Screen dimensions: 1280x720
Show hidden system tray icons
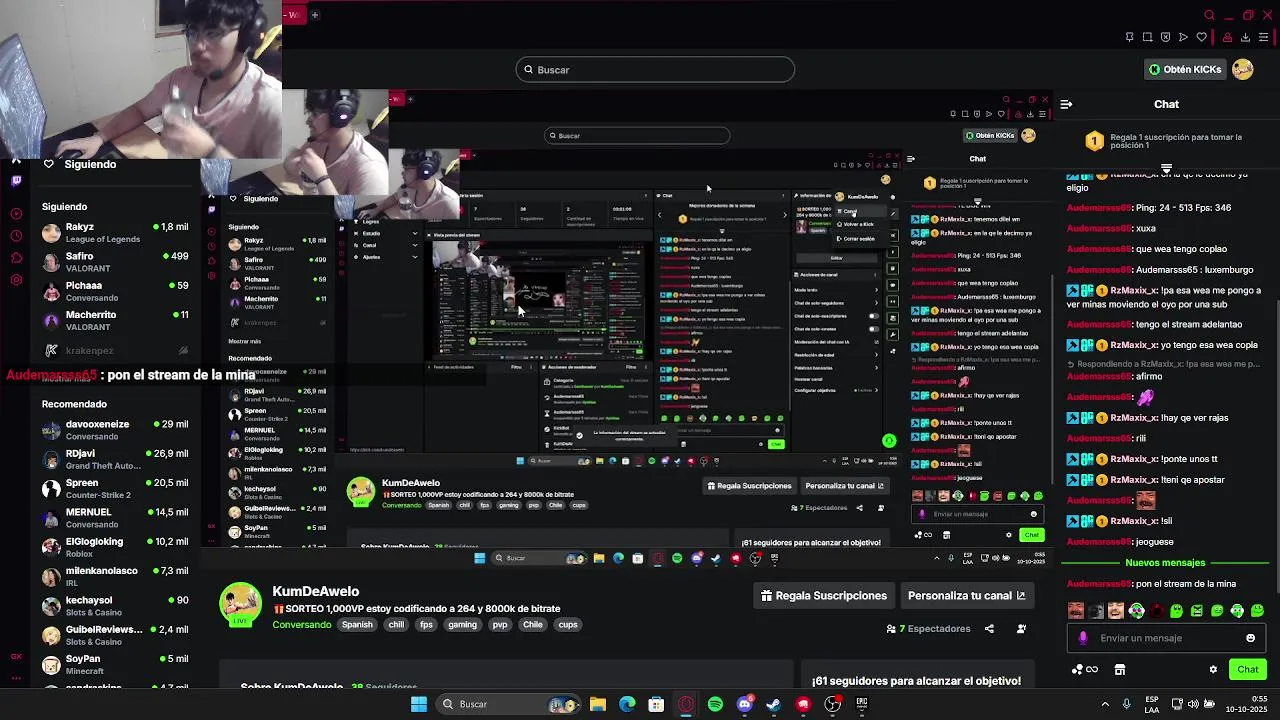coord(1105,704)
